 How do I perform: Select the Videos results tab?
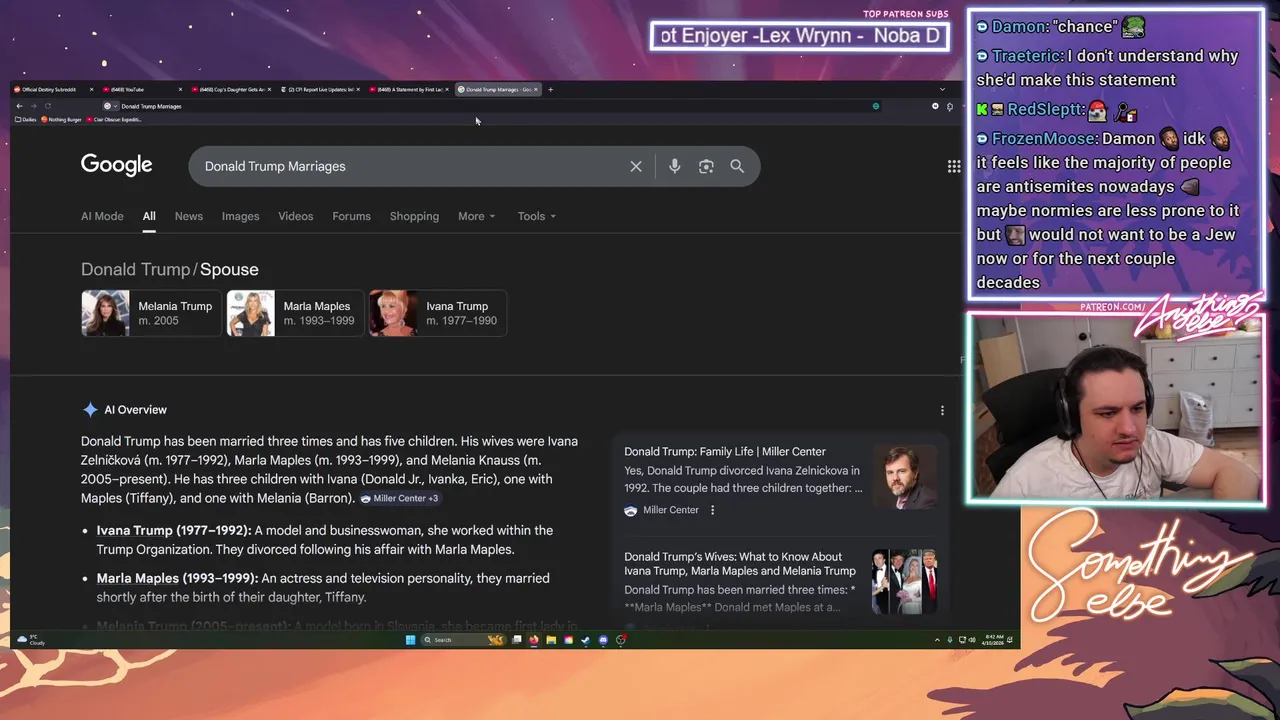(295, 216)
